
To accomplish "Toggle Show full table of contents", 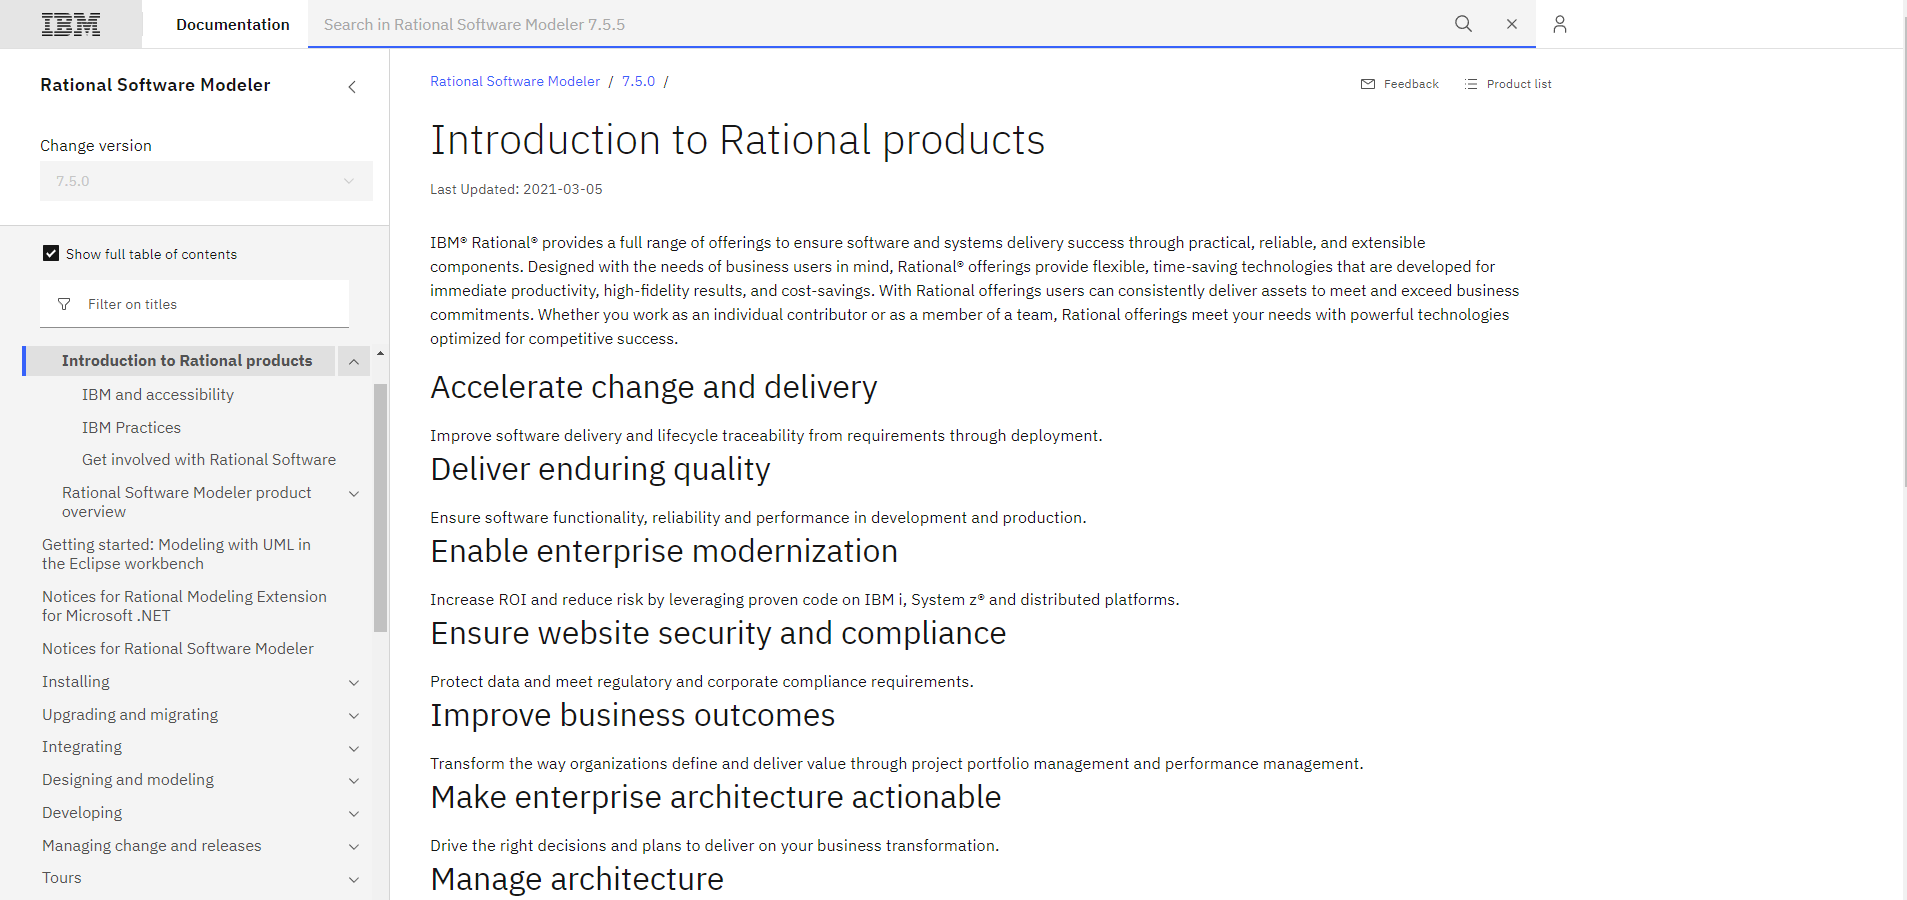I will pos(50,253).
